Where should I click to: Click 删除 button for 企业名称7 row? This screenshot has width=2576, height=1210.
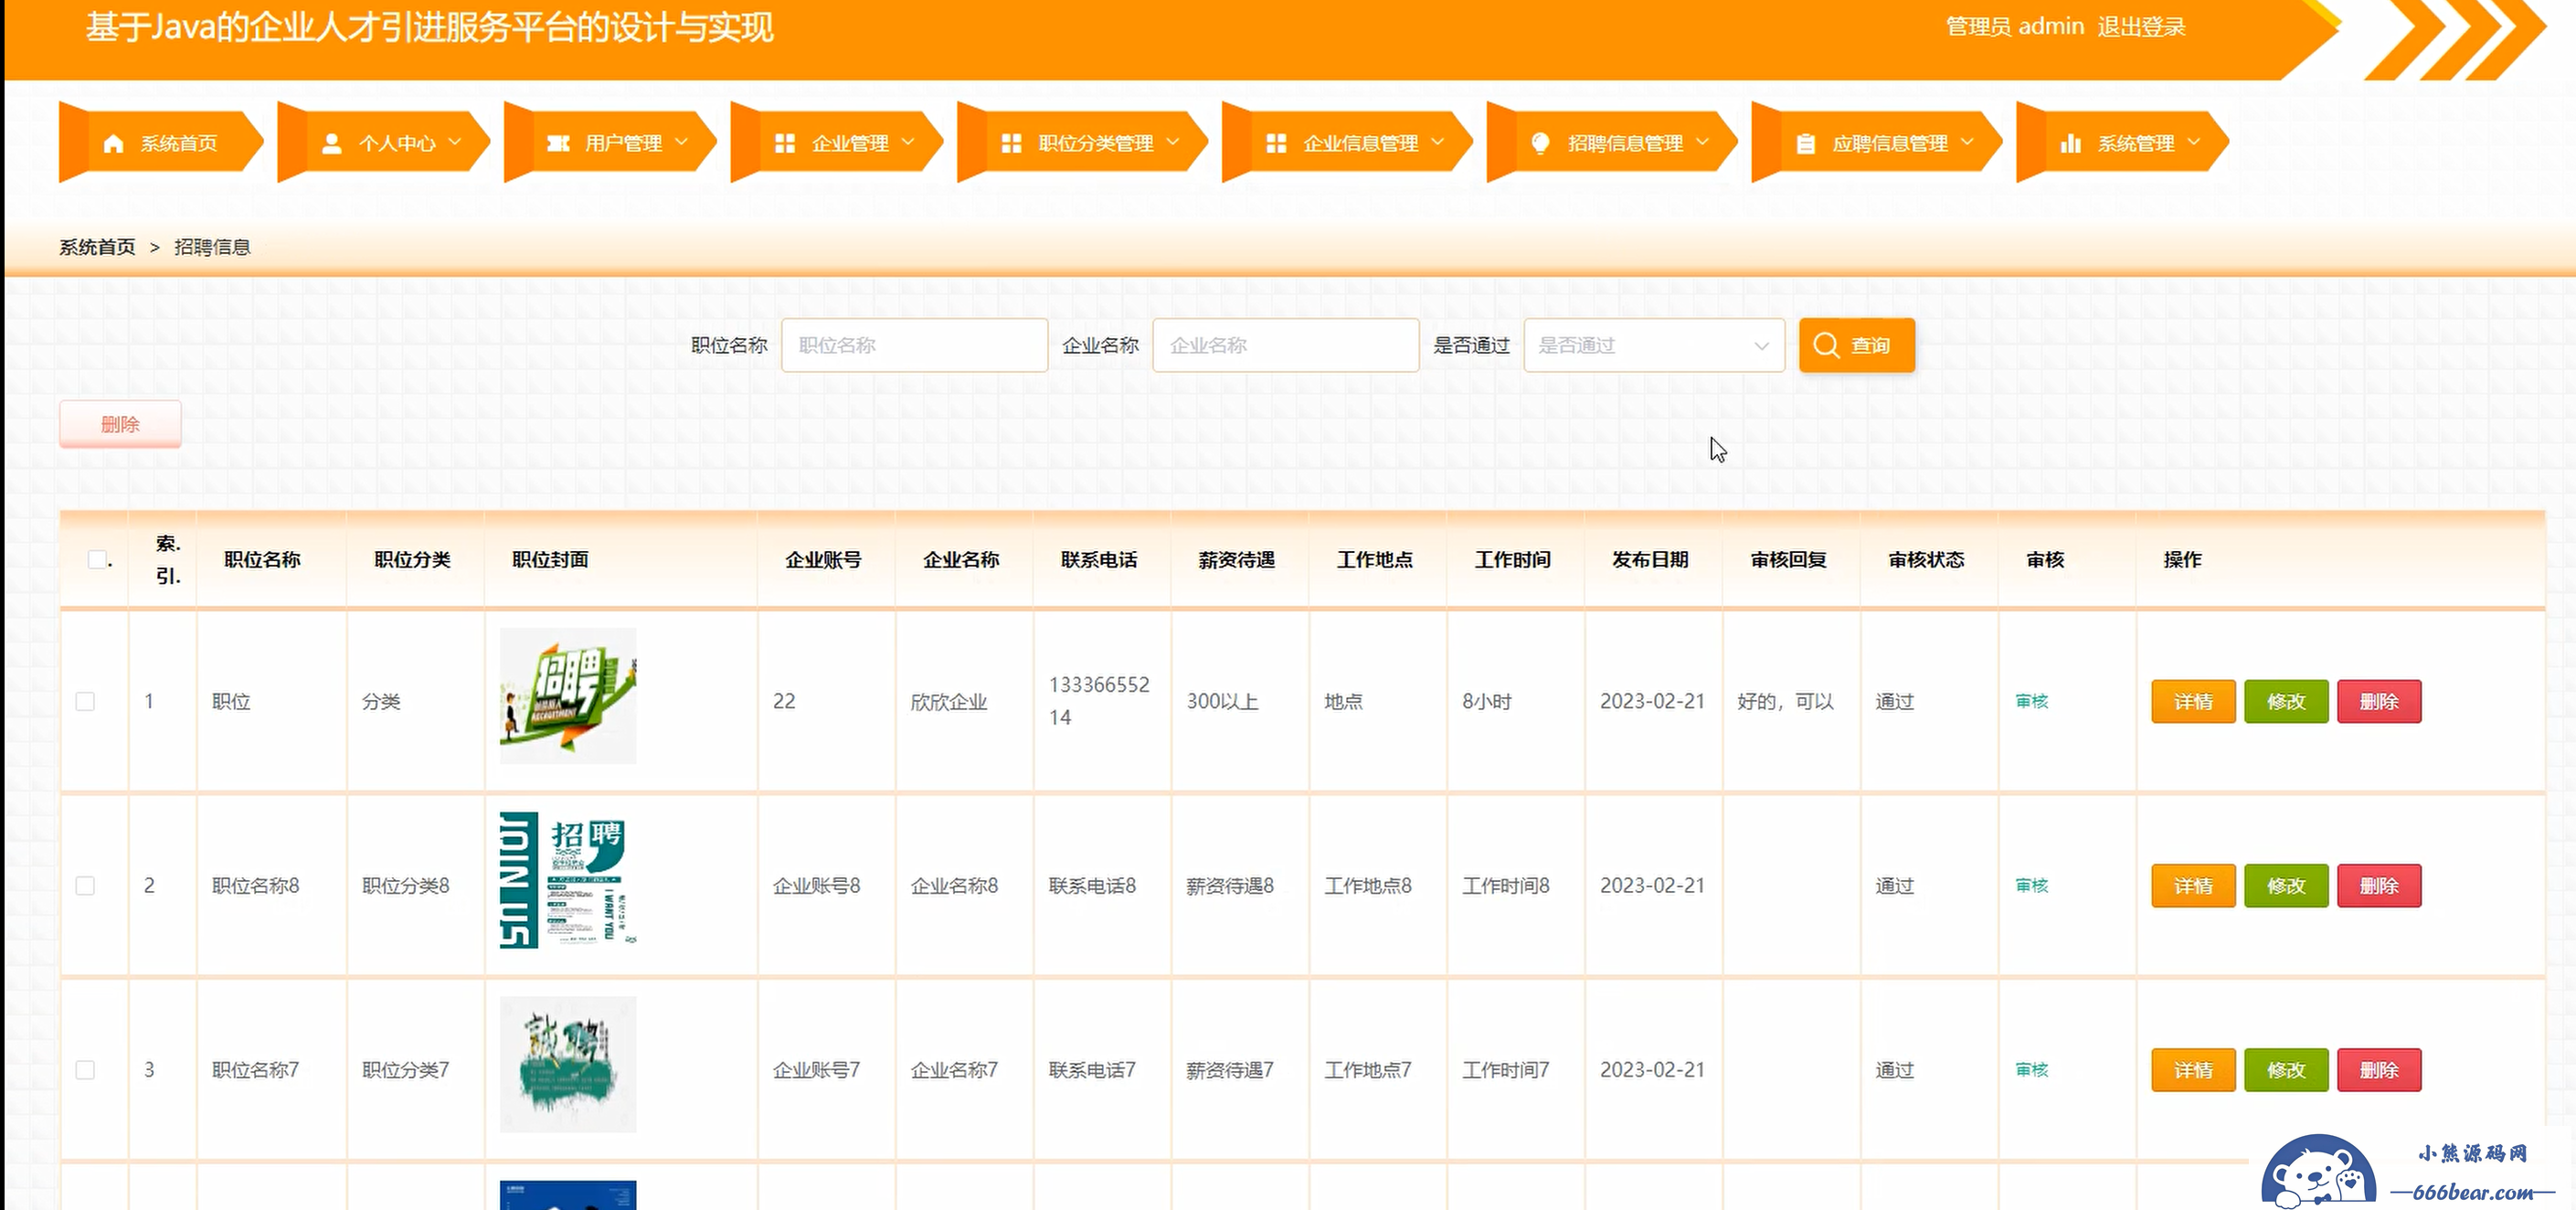[x=2379, y=1070]
